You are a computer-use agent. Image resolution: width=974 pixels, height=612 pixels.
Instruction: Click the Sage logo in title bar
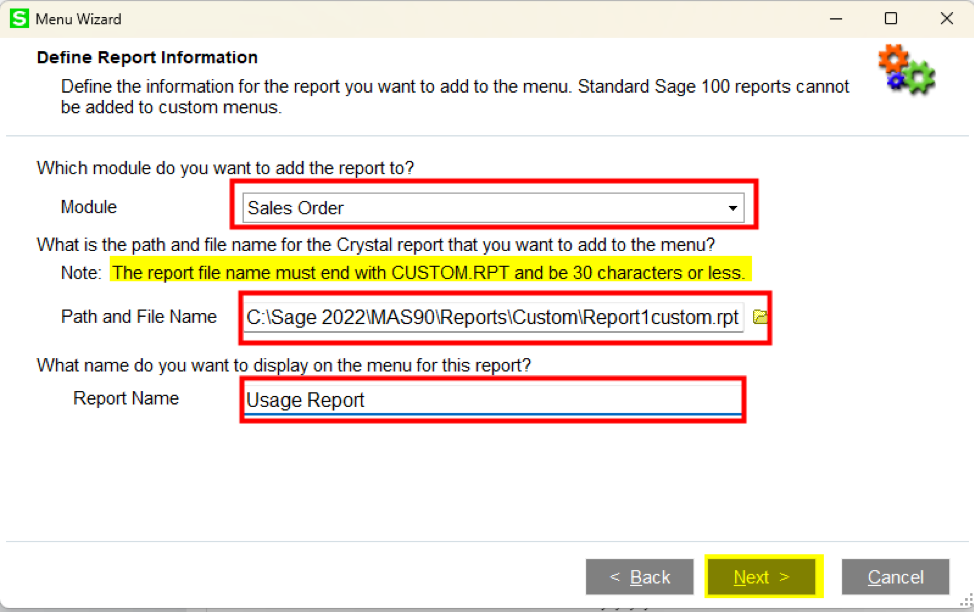[19, 19]
